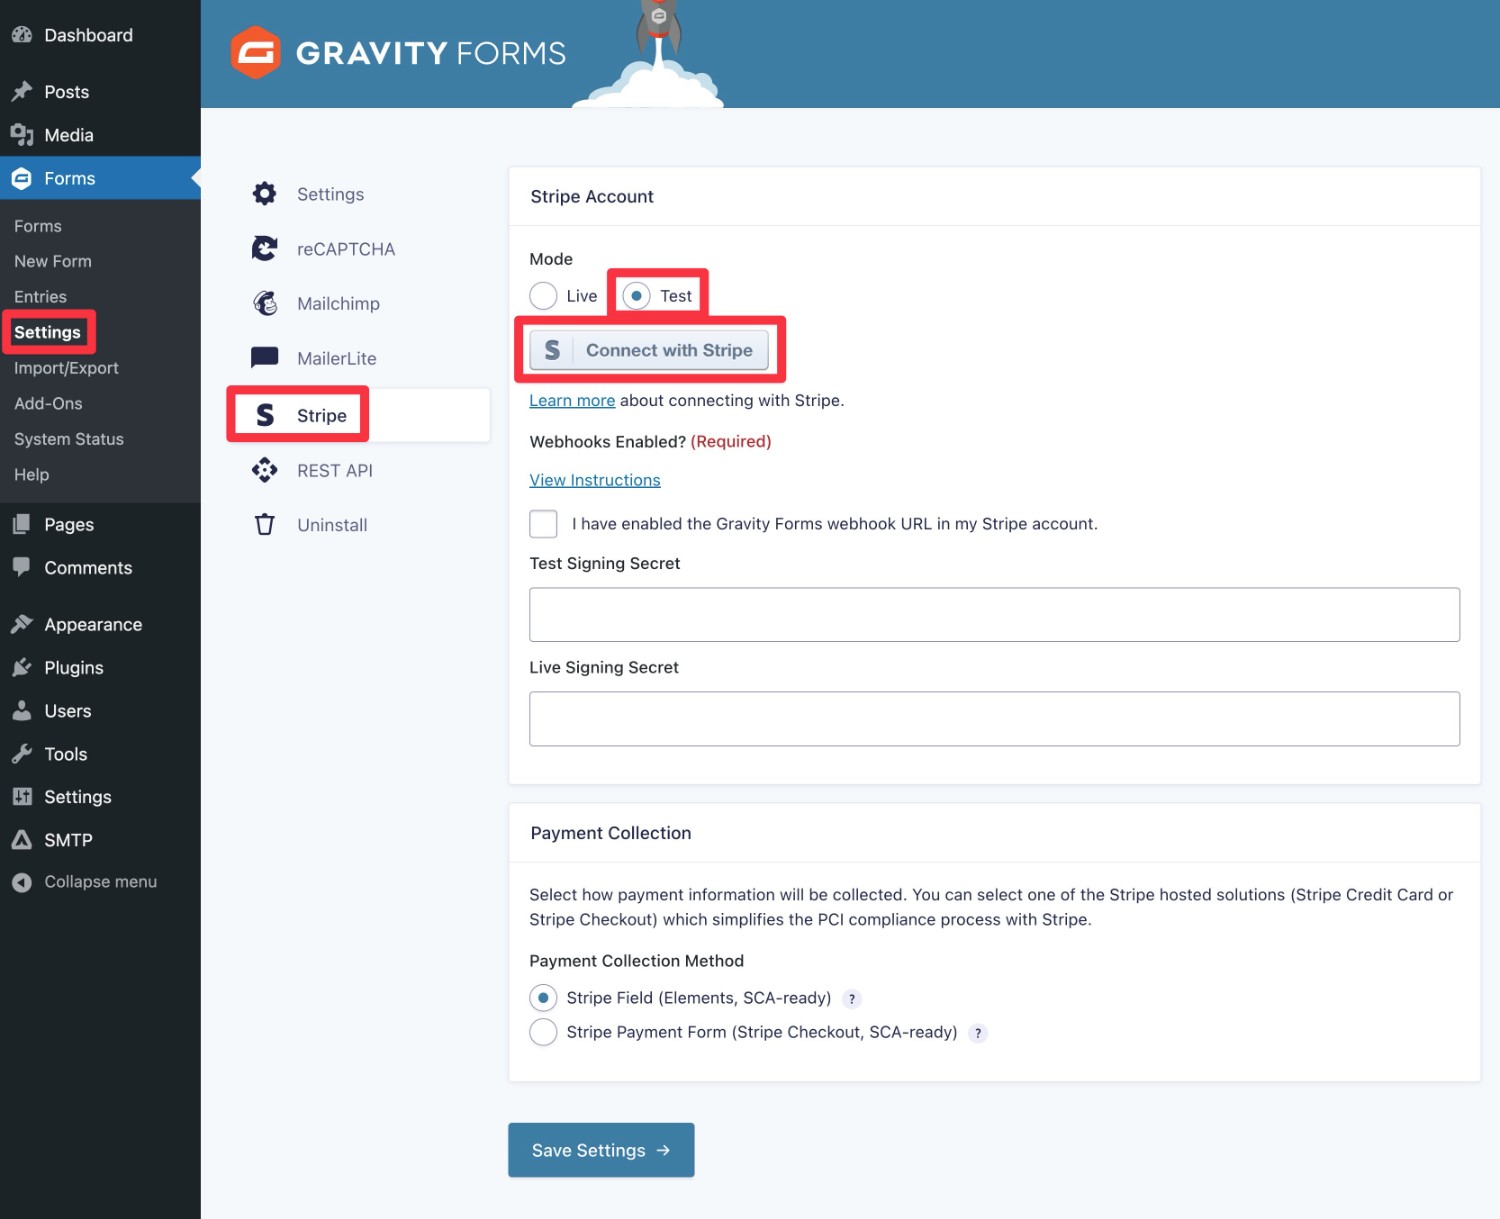The height and width of the screenshot is (1219, 1500).
Task: Click the Plugins plug icon
Action: pyautogui.click(x=22, y=667)
